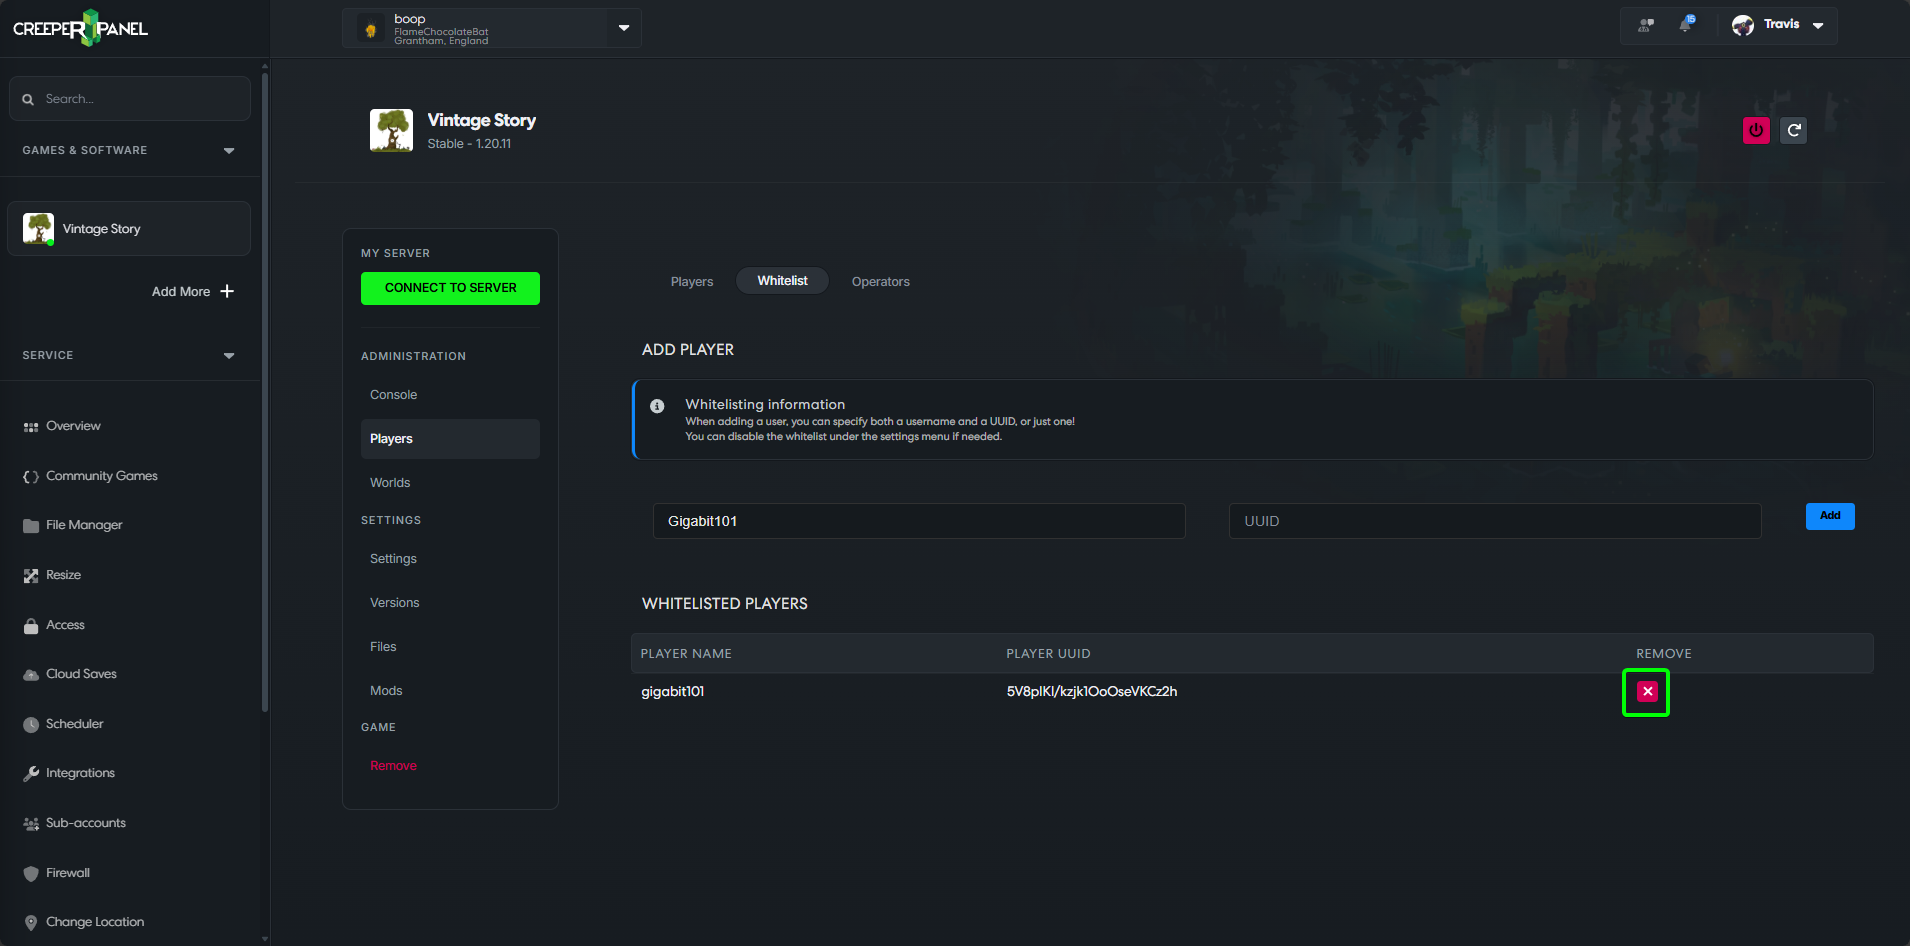Open the Firewall page

(x=68, y=873)
